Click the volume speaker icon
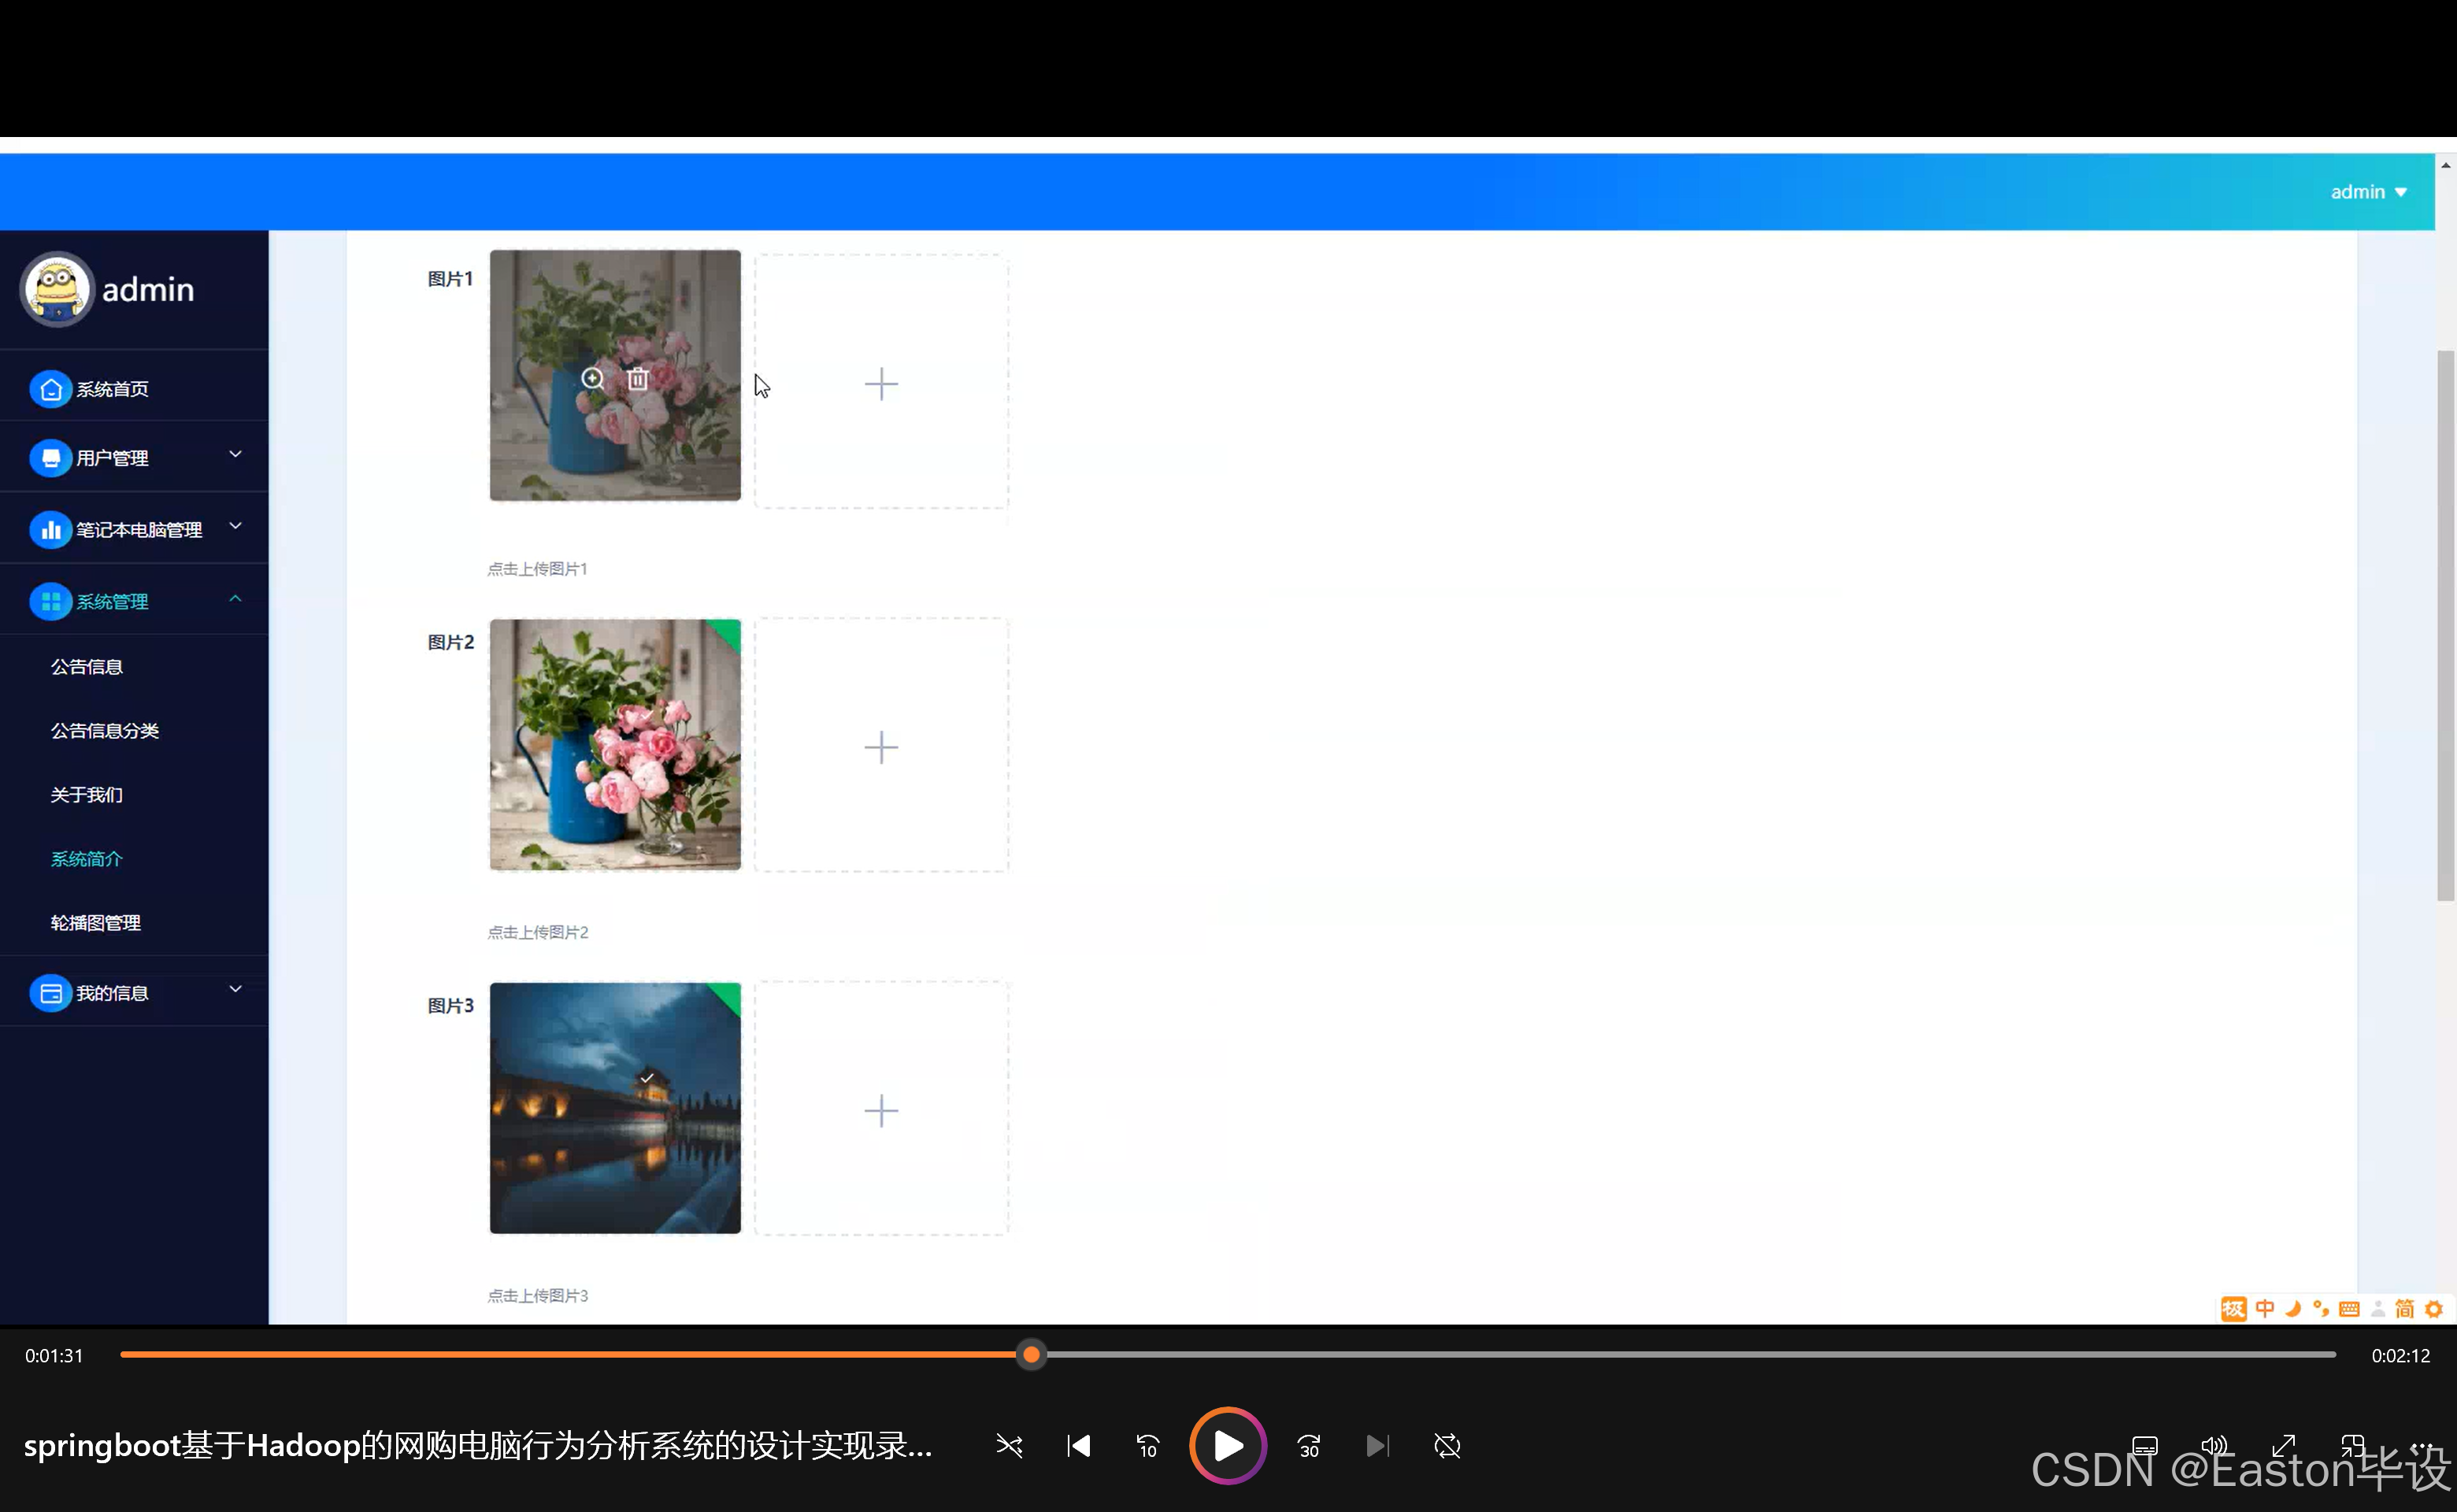This screenshot has height=1512, width=2457. [2215, 1445]
